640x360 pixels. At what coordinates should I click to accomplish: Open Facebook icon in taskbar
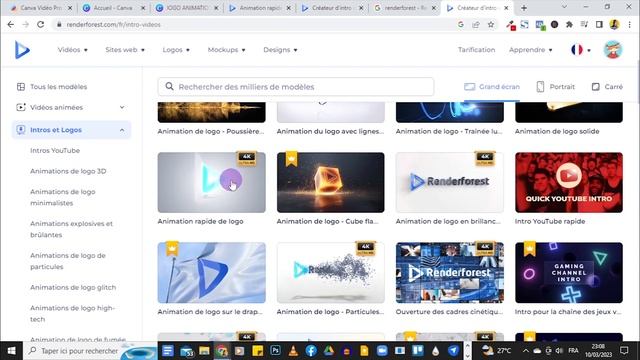[311, 351]
